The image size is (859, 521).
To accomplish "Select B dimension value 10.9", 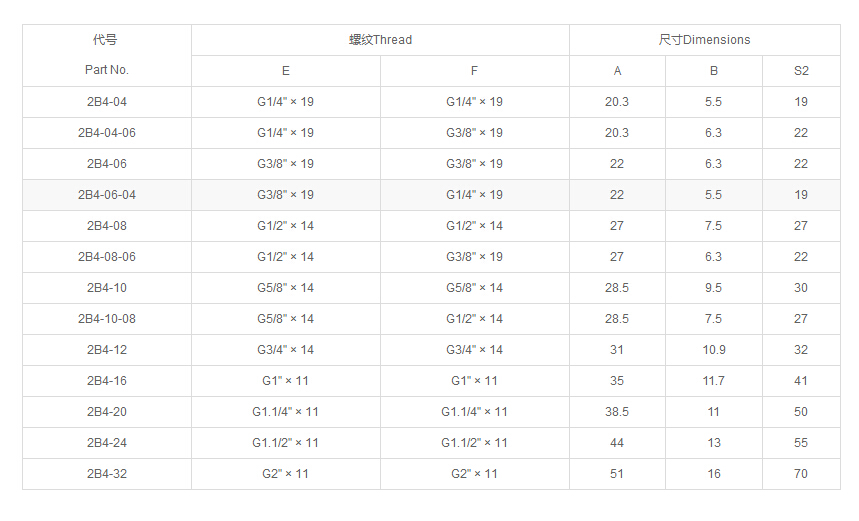I will [714, 350].
